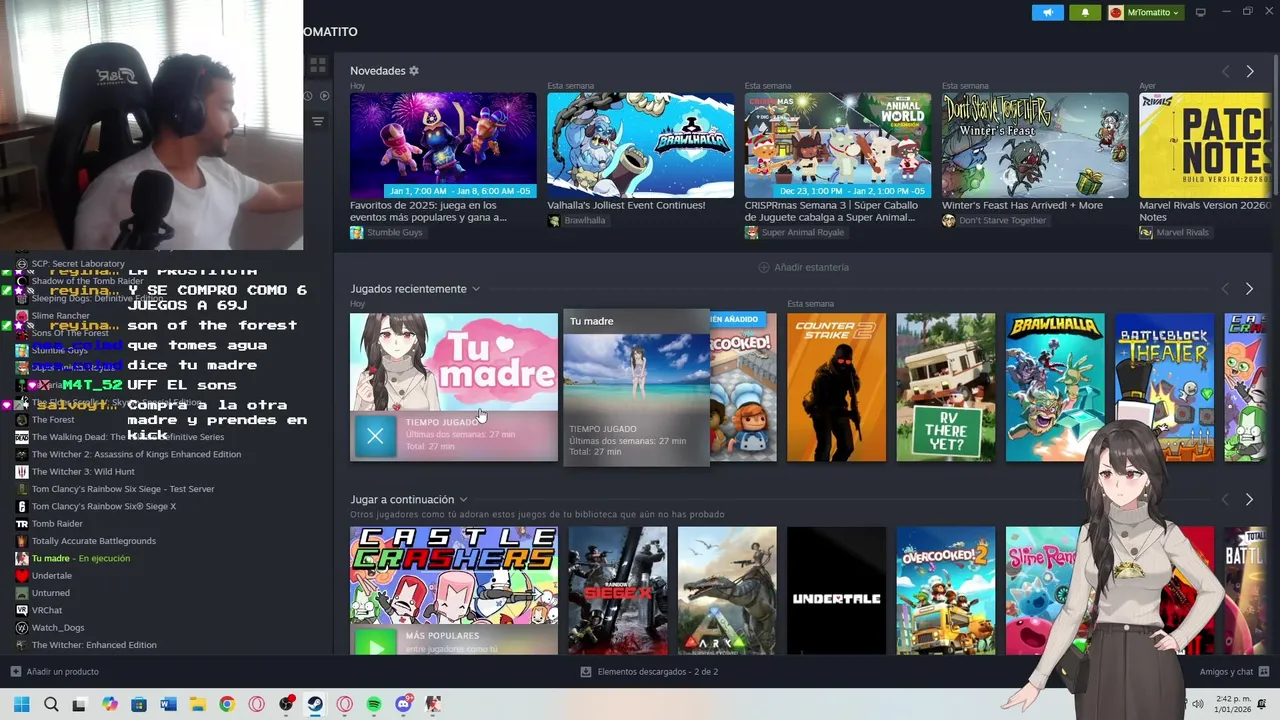Open the notifications bell

click(1085, 12)
